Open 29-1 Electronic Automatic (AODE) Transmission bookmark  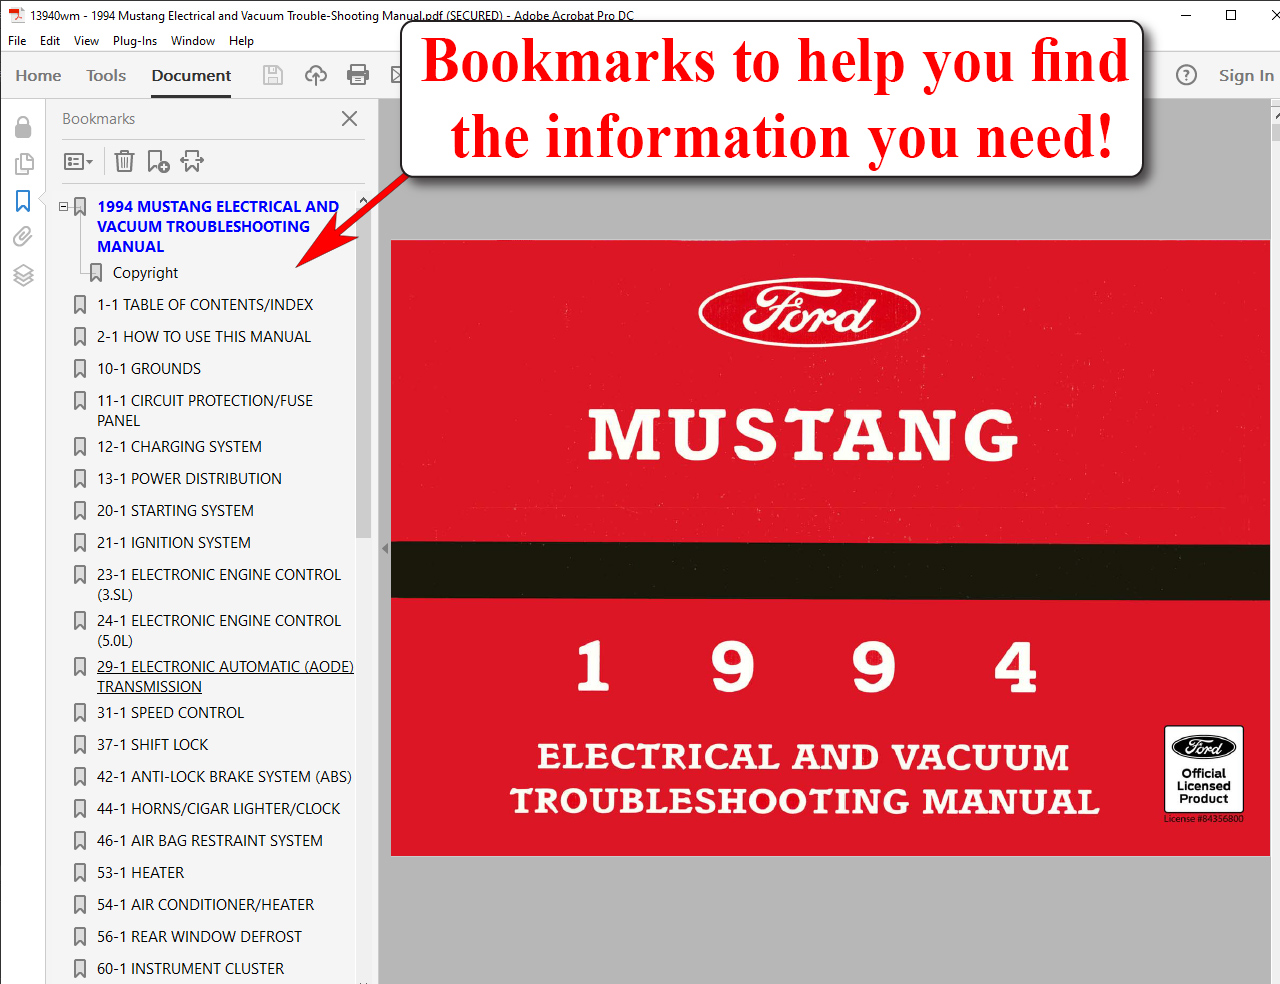pos(225,676)
